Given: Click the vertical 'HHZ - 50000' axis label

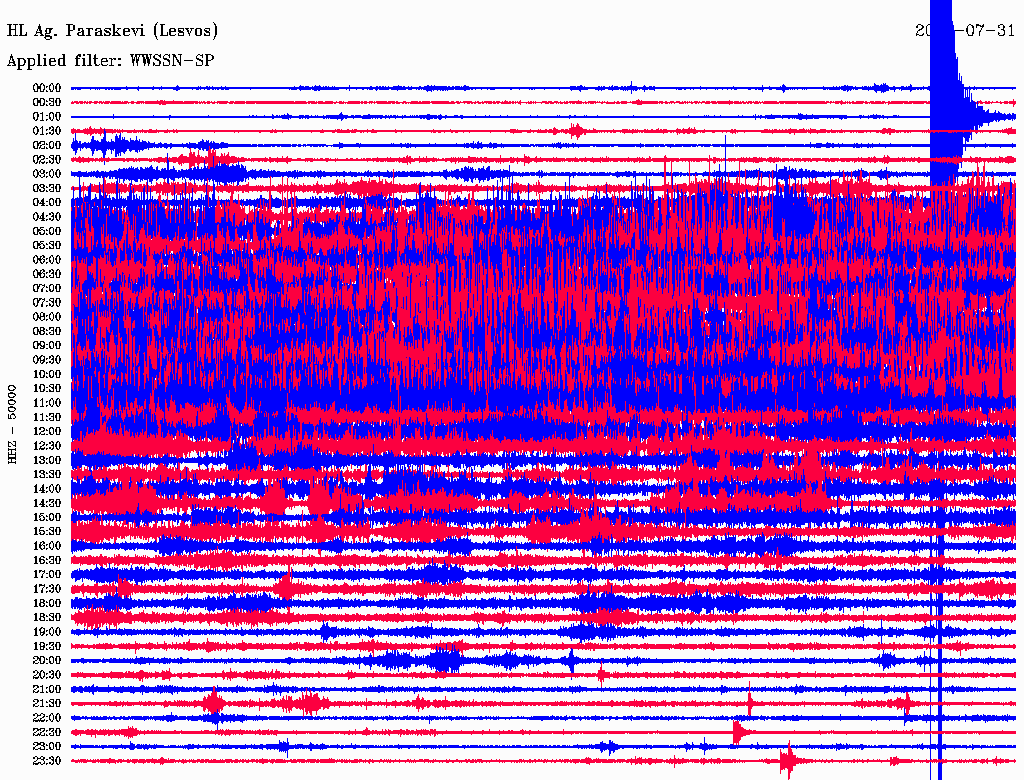Looking at the screenshot, I should [12, 425].
